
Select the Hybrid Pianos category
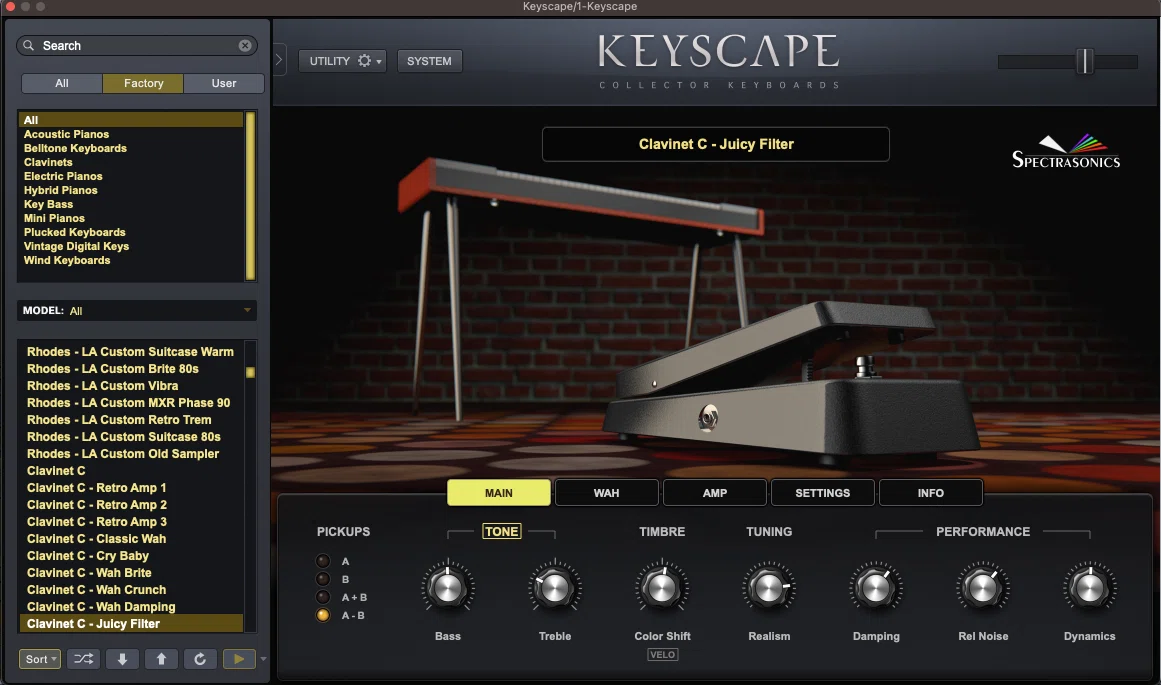pyautogui.click(x=60, y=190)
